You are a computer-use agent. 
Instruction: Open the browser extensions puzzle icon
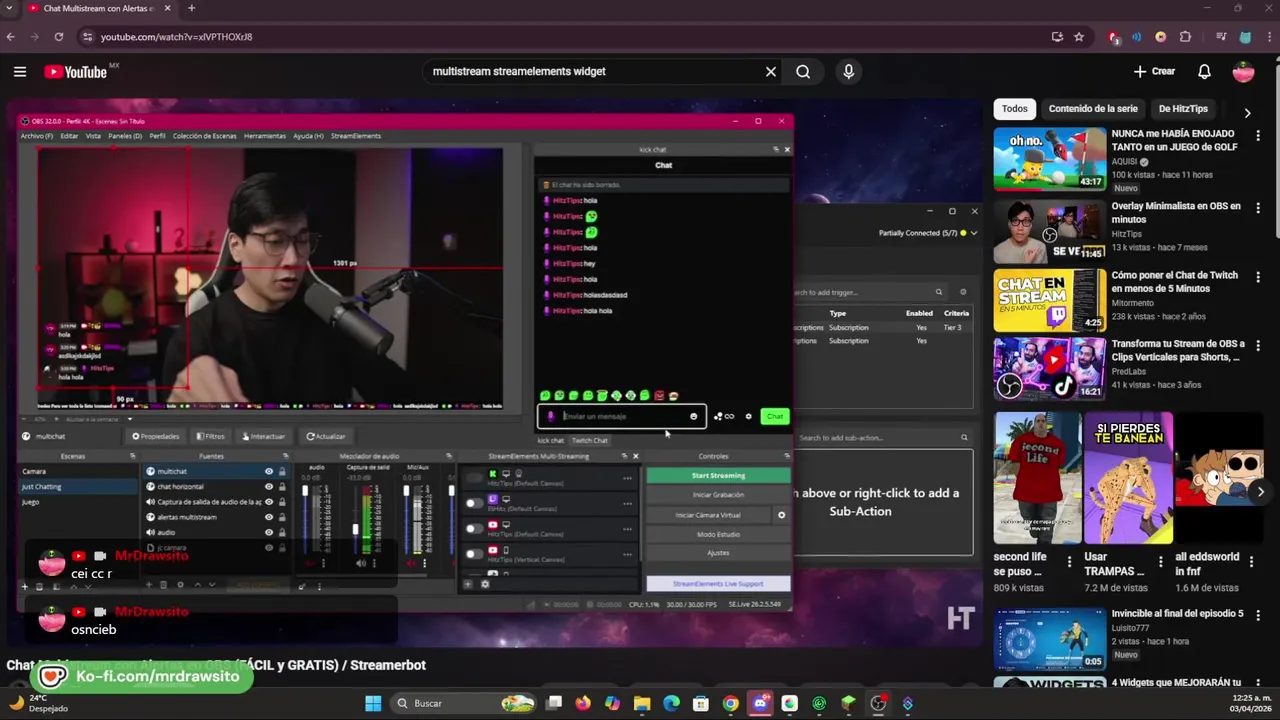tap(1185, 37)
